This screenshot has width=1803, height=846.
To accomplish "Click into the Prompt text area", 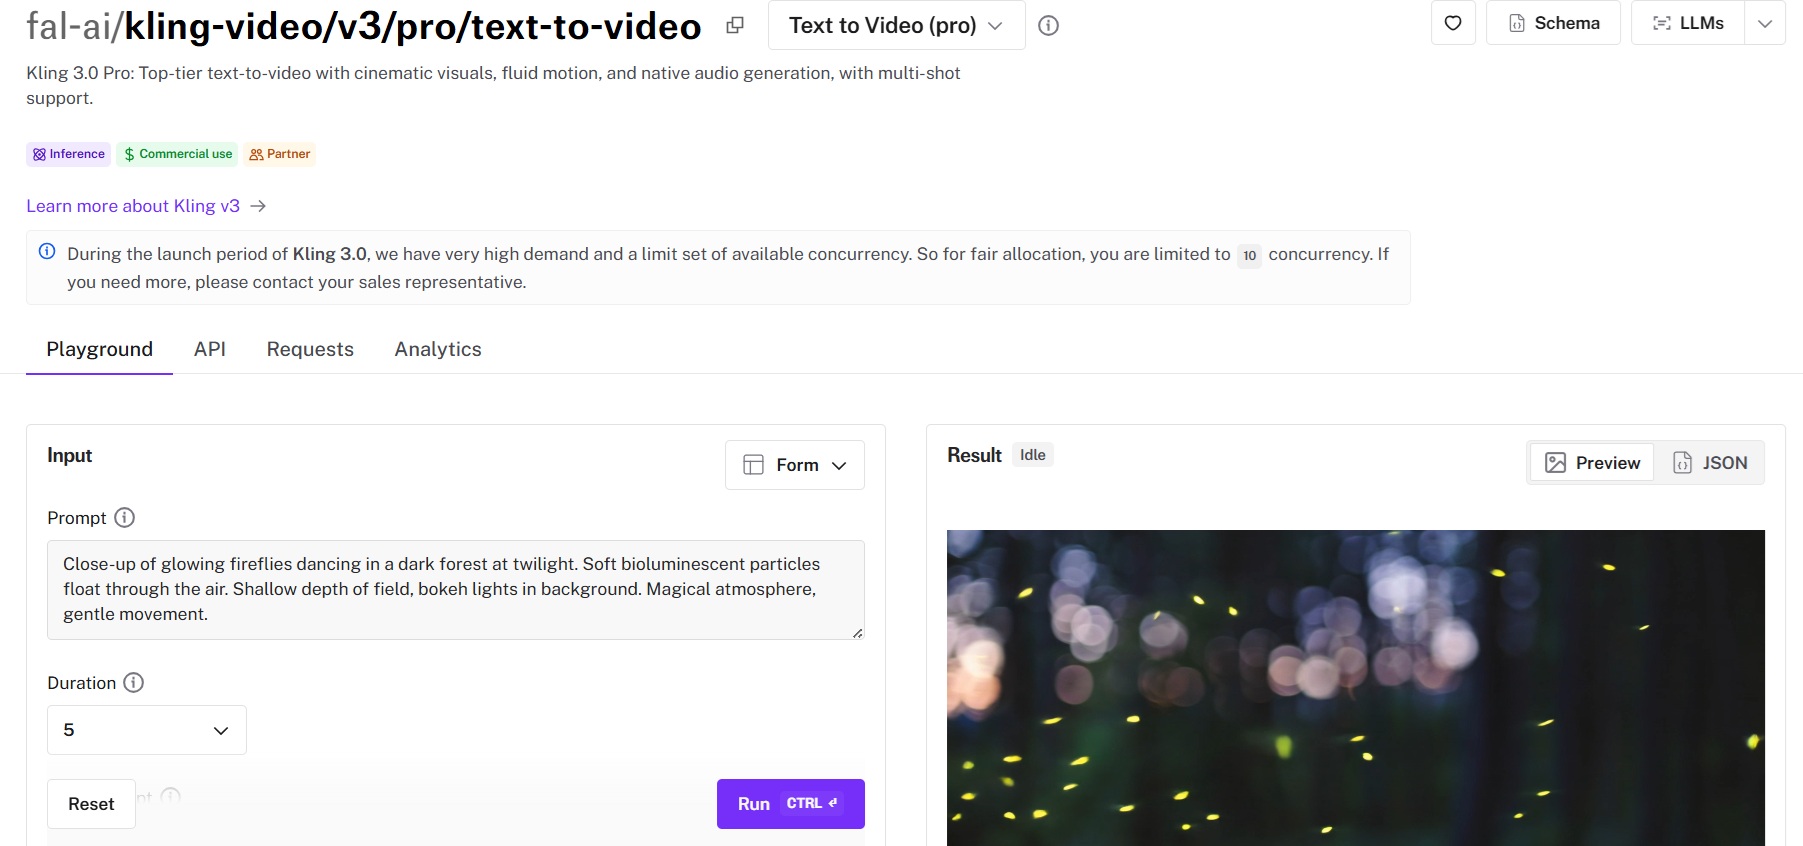I will 455,590.
